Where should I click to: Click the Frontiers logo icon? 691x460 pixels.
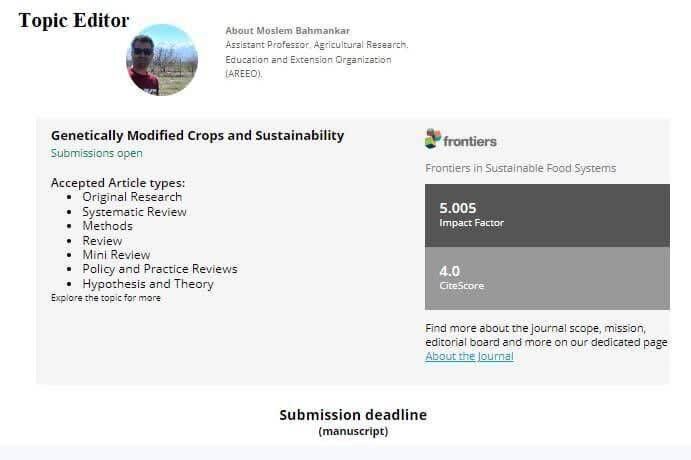(433, 139)
